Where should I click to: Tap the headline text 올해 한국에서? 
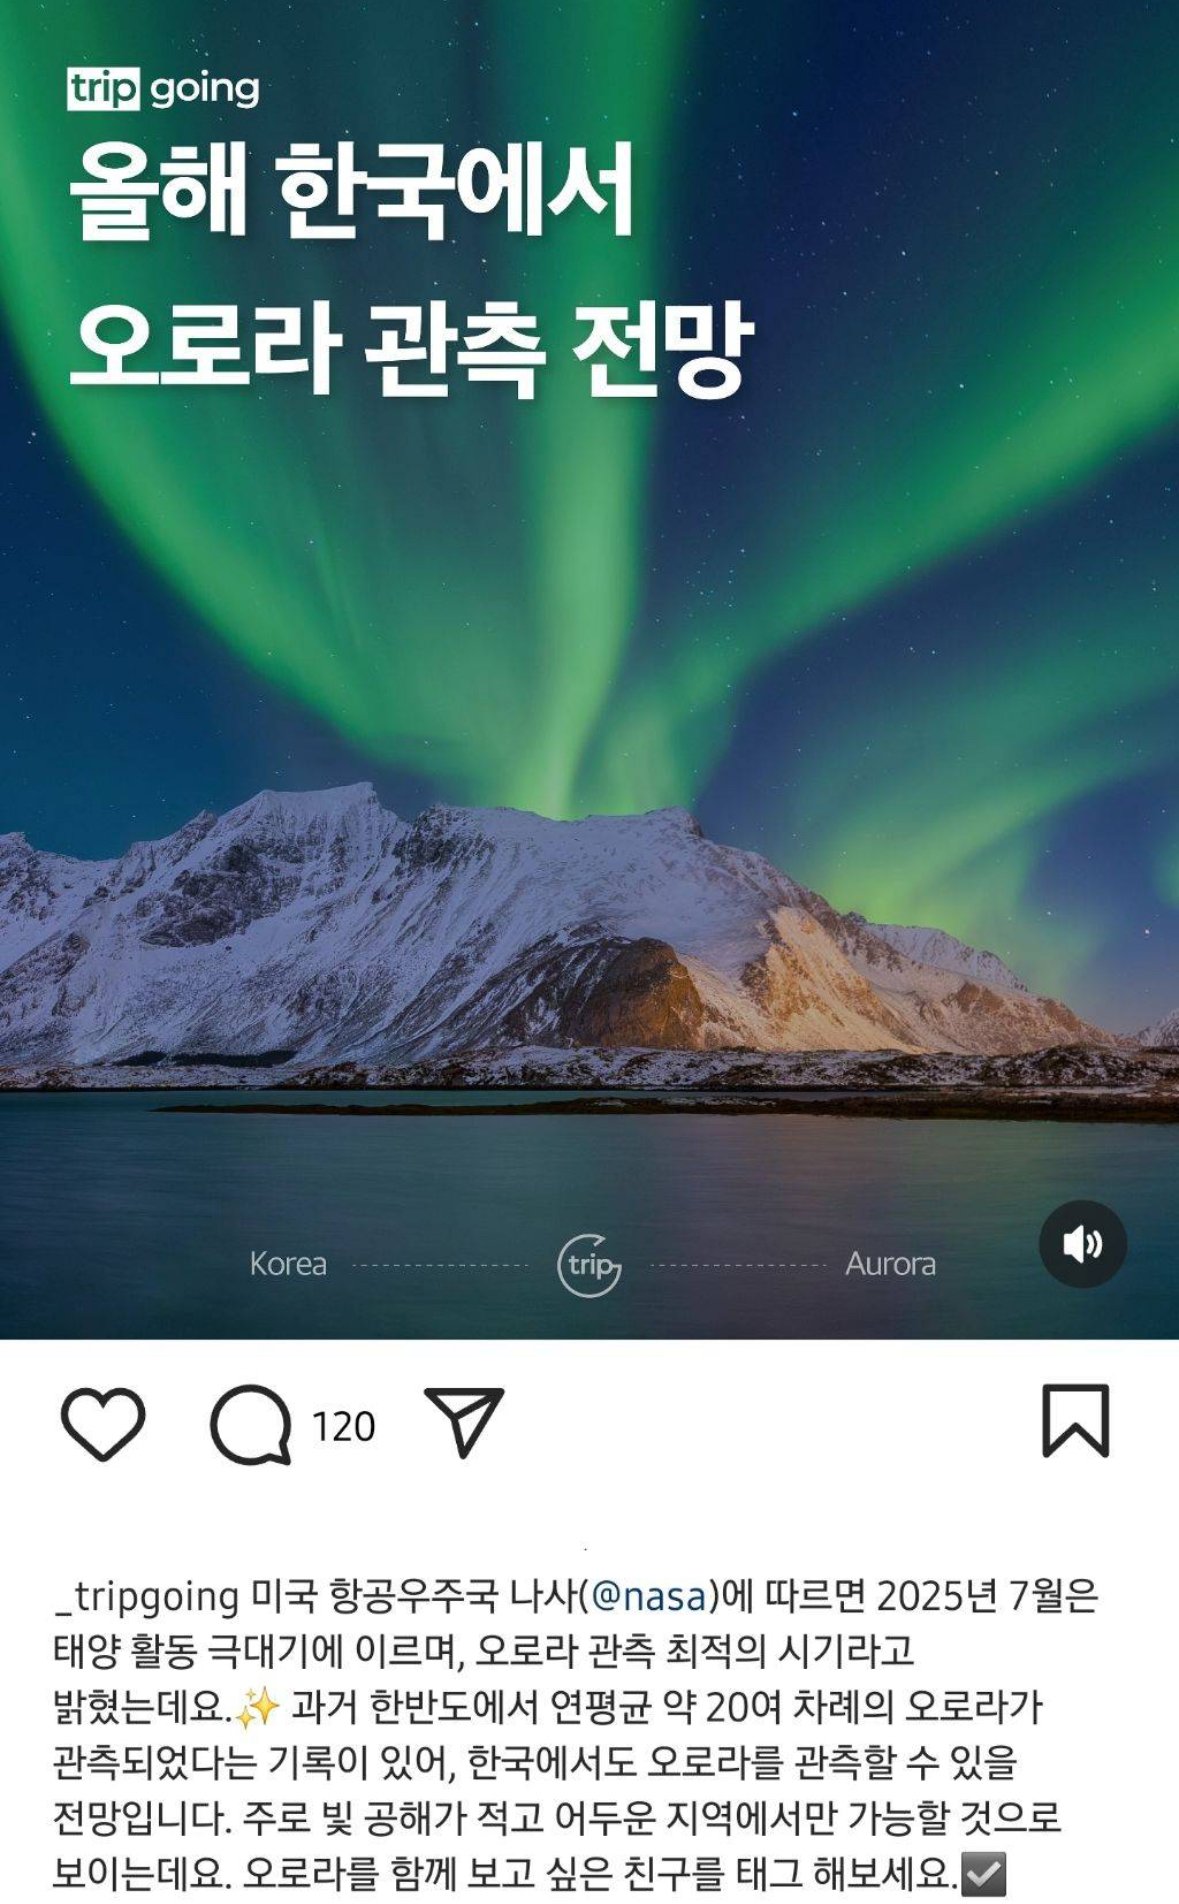pos(352,190)
